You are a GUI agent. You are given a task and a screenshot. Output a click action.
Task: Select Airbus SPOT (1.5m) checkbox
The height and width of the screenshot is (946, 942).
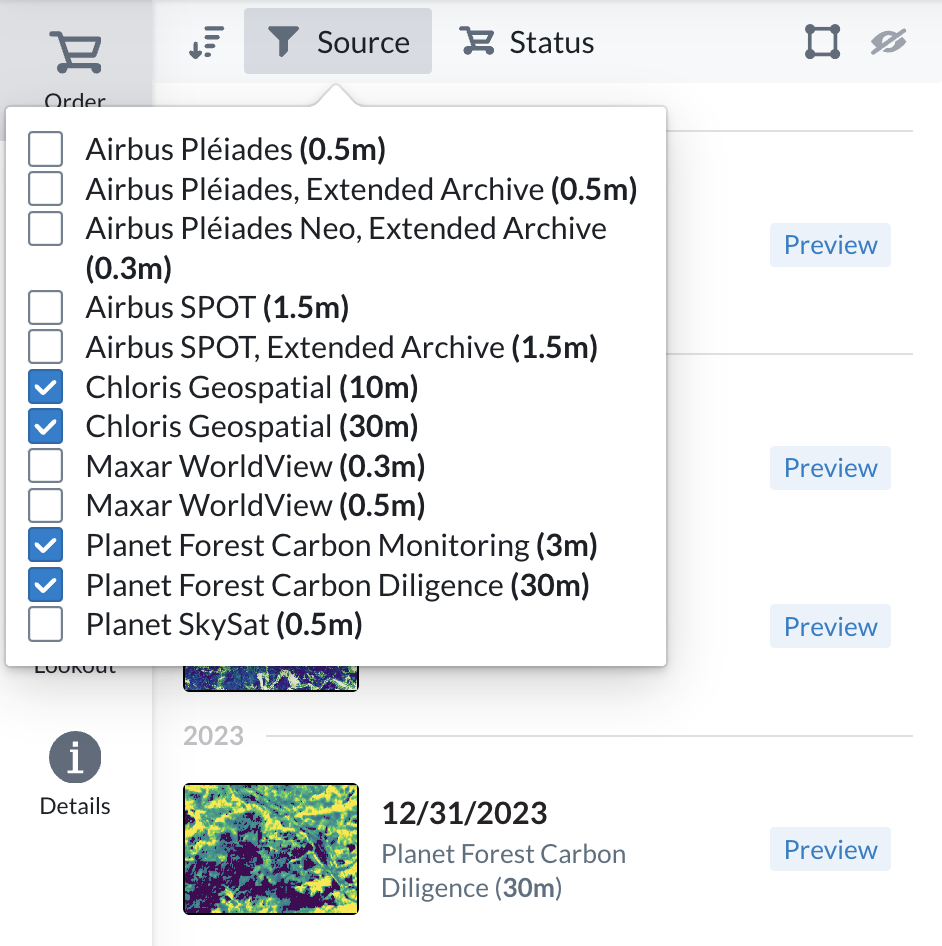click(x=45, y=307)
